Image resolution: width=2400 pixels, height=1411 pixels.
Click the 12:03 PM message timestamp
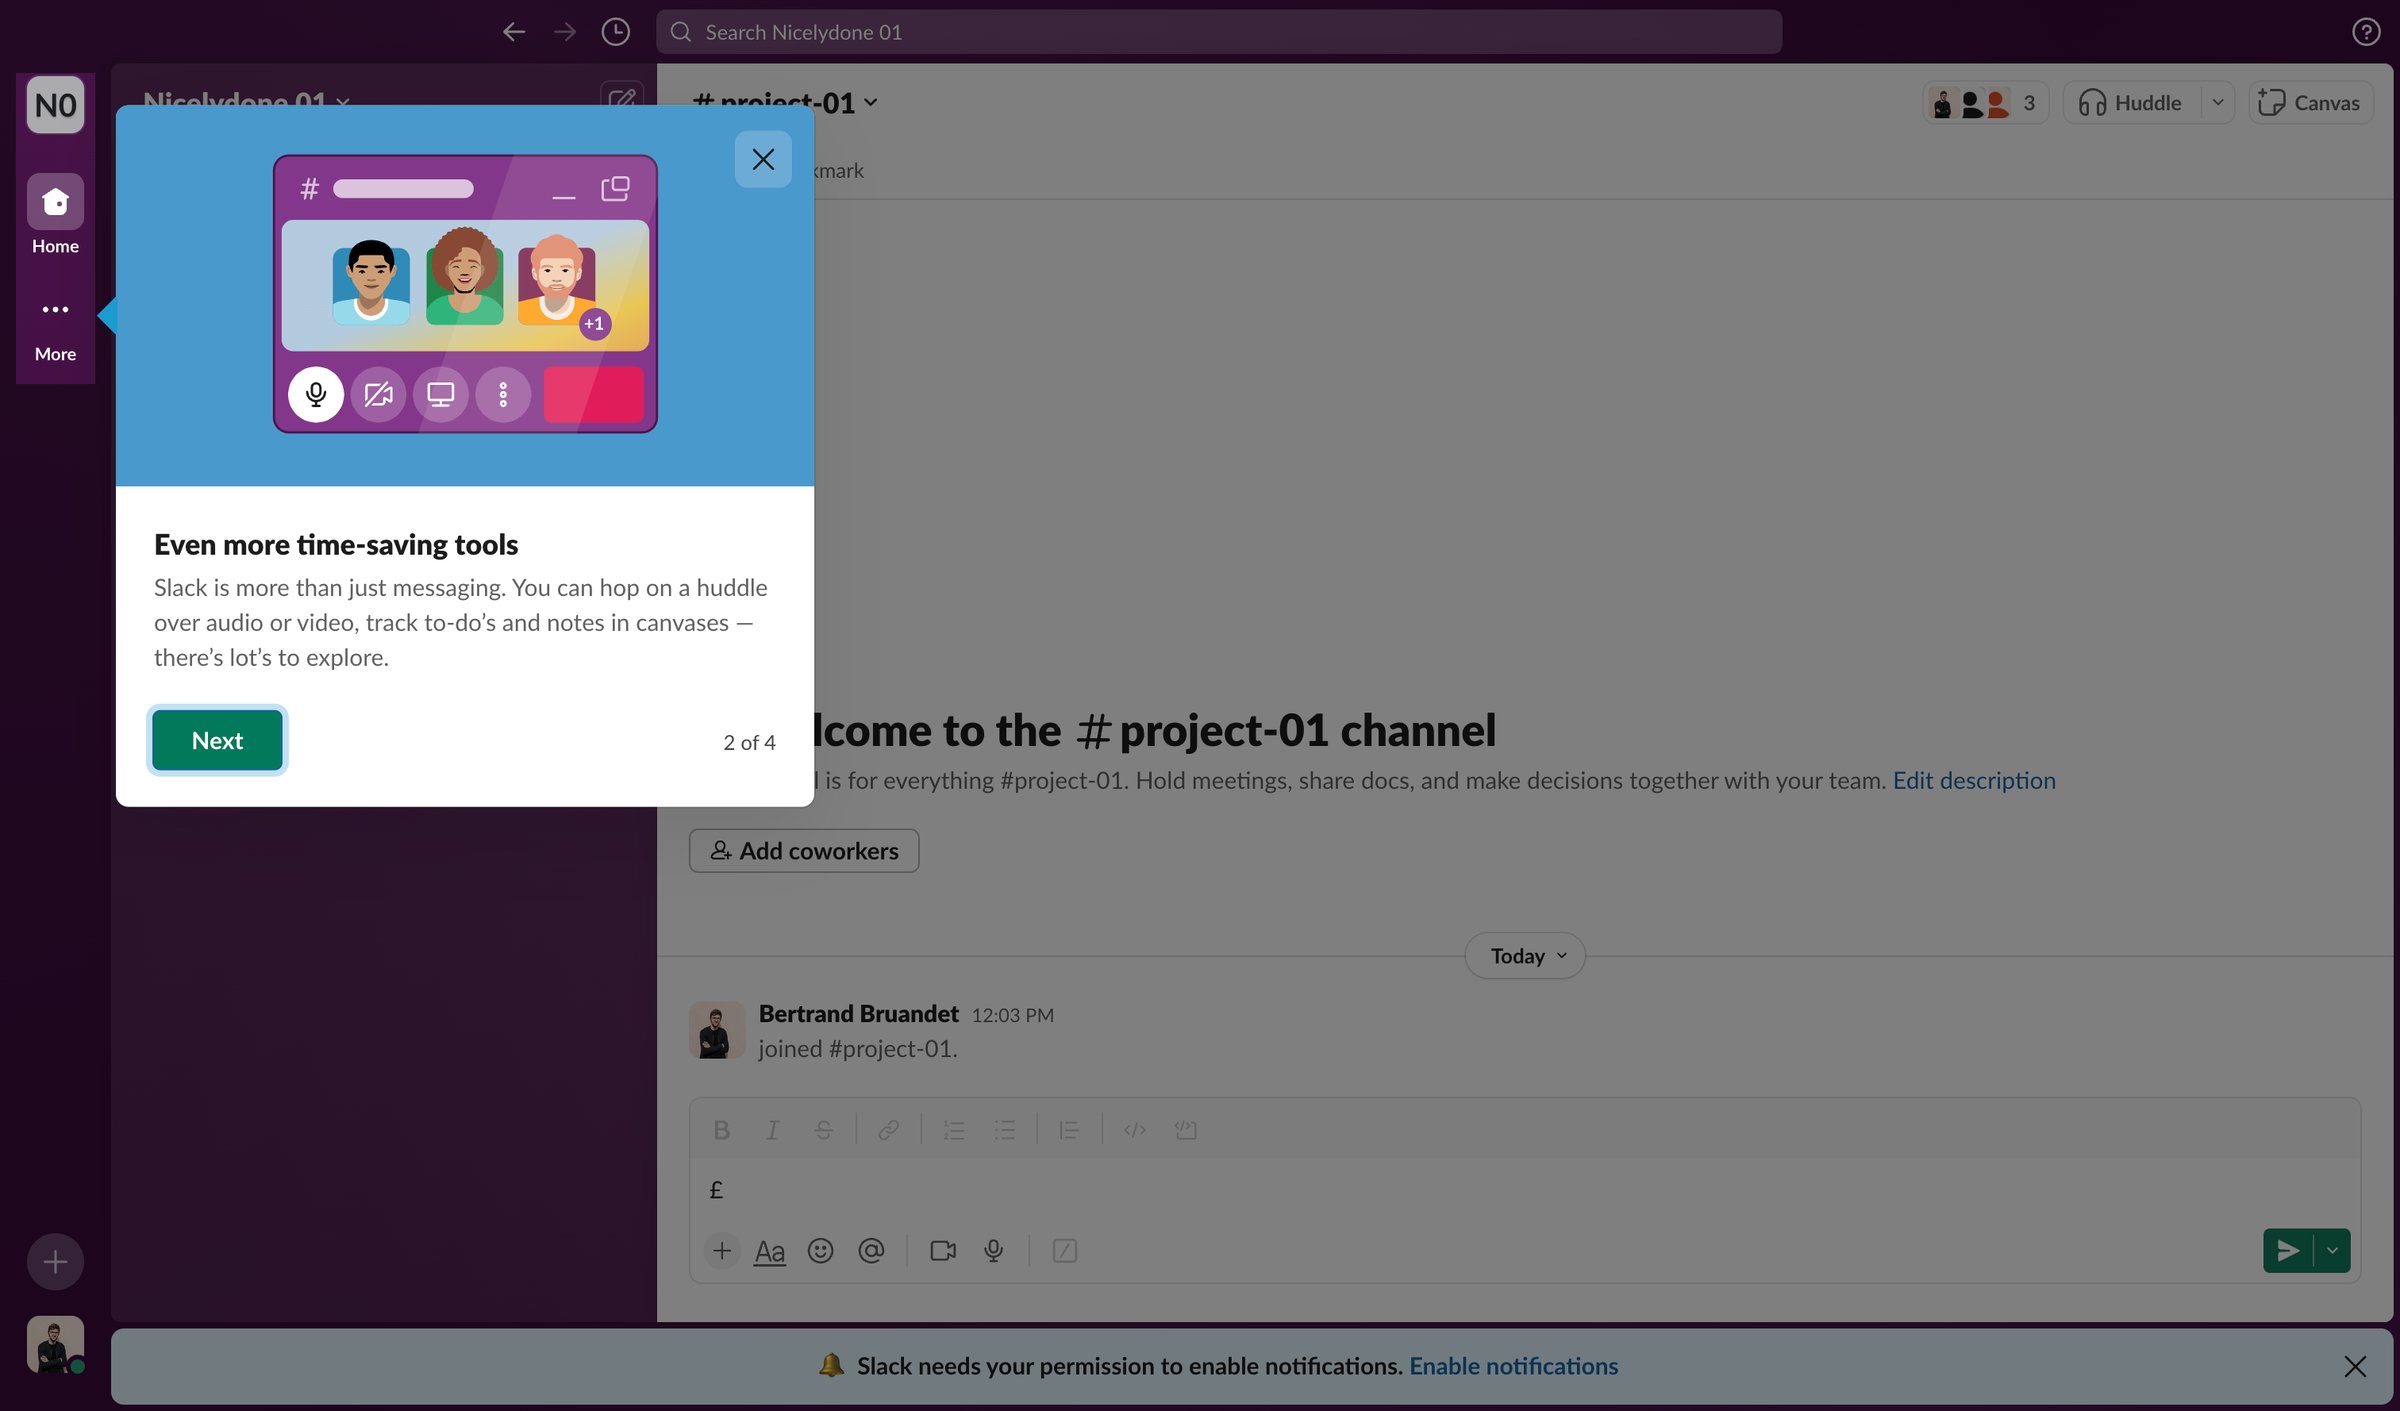(x=1012, y=1015)
